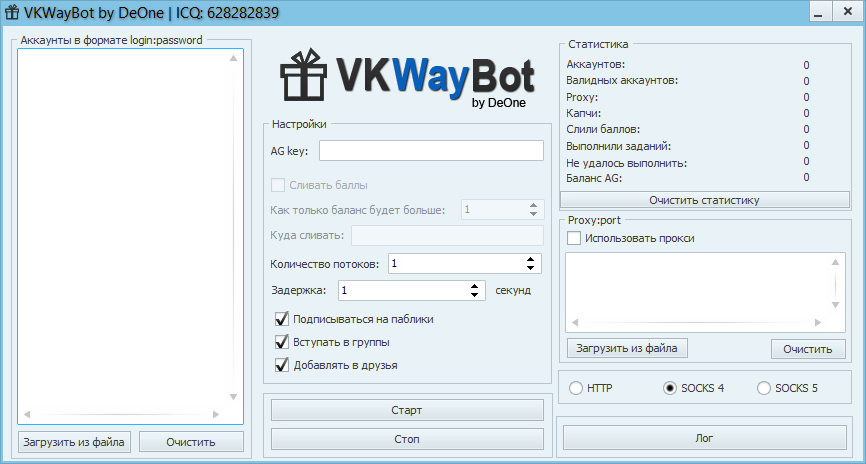Click the VKWayBot logo gift image
The height and width of the screenshot is (464, 866).
point(304,75)
